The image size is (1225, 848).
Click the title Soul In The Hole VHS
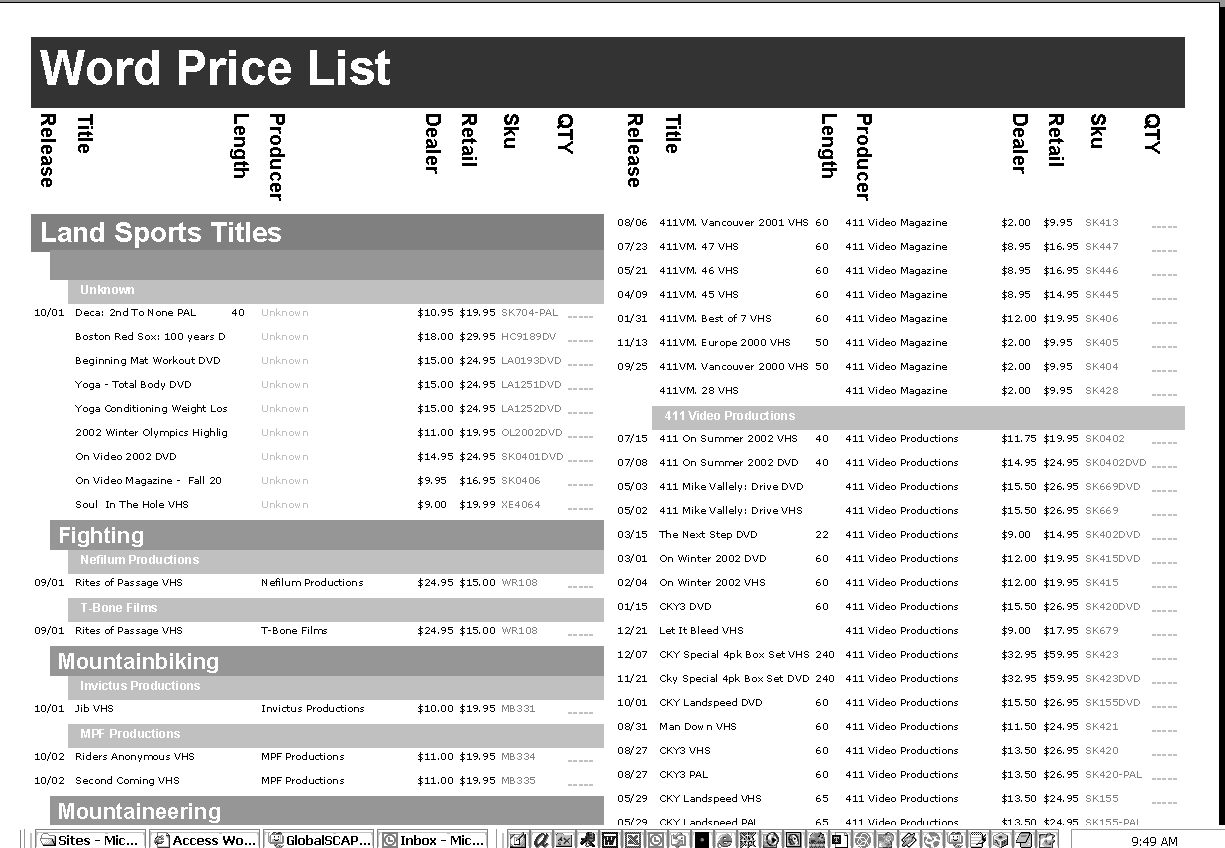[132, 505]
